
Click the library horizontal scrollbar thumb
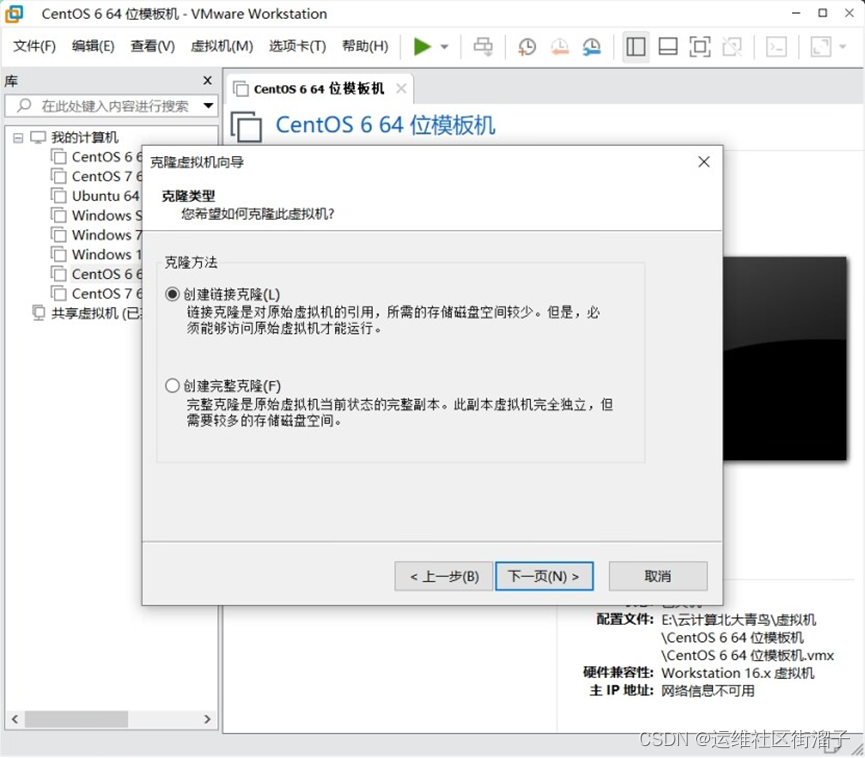(77, 719)
